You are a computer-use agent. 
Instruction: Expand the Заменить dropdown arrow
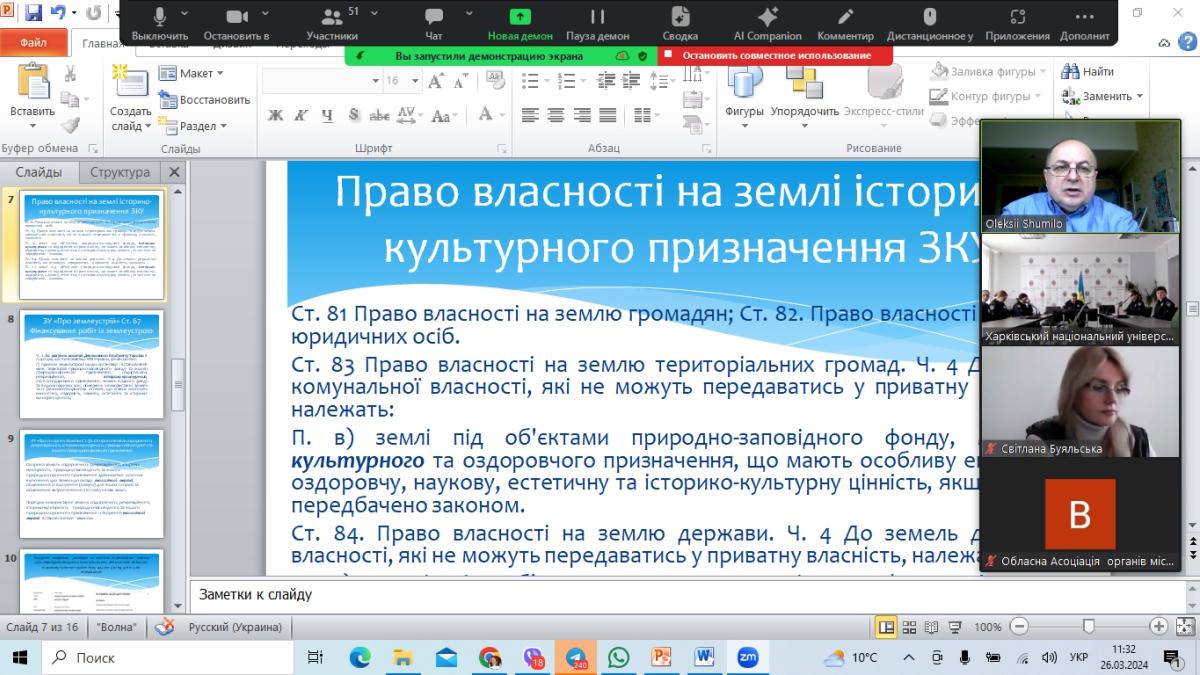(1140, 97)
